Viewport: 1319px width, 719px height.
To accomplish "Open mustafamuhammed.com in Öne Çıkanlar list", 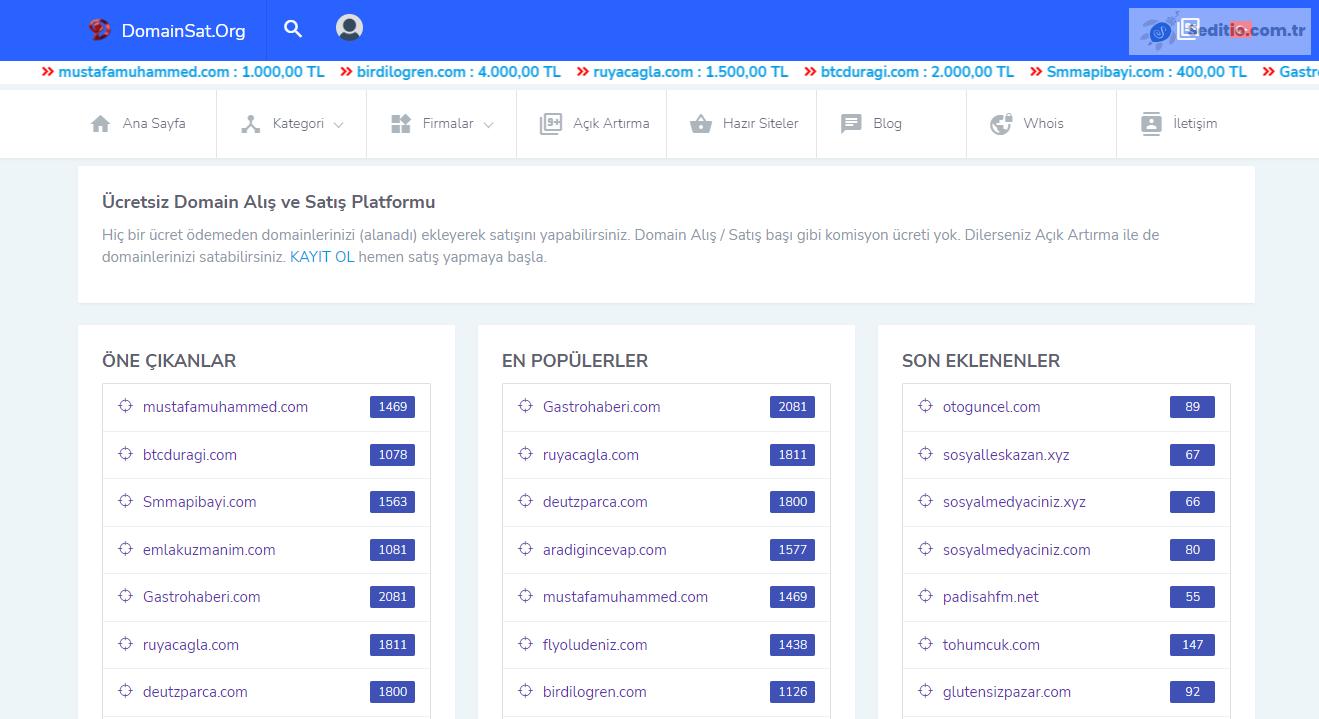I will [225, 407].
